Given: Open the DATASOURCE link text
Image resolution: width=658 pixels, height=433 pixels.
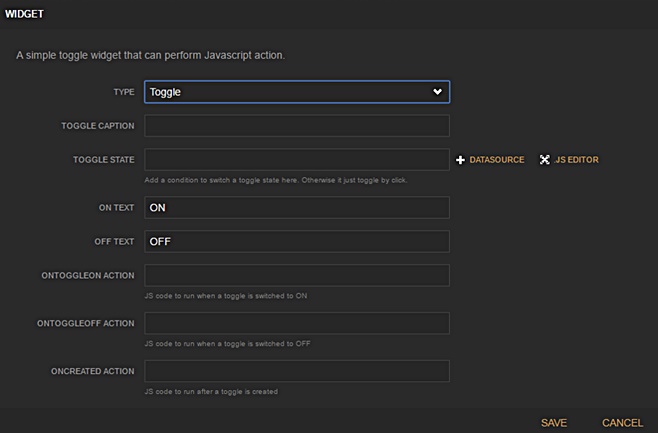Looking at the screenshot, I should coord(497,160).
